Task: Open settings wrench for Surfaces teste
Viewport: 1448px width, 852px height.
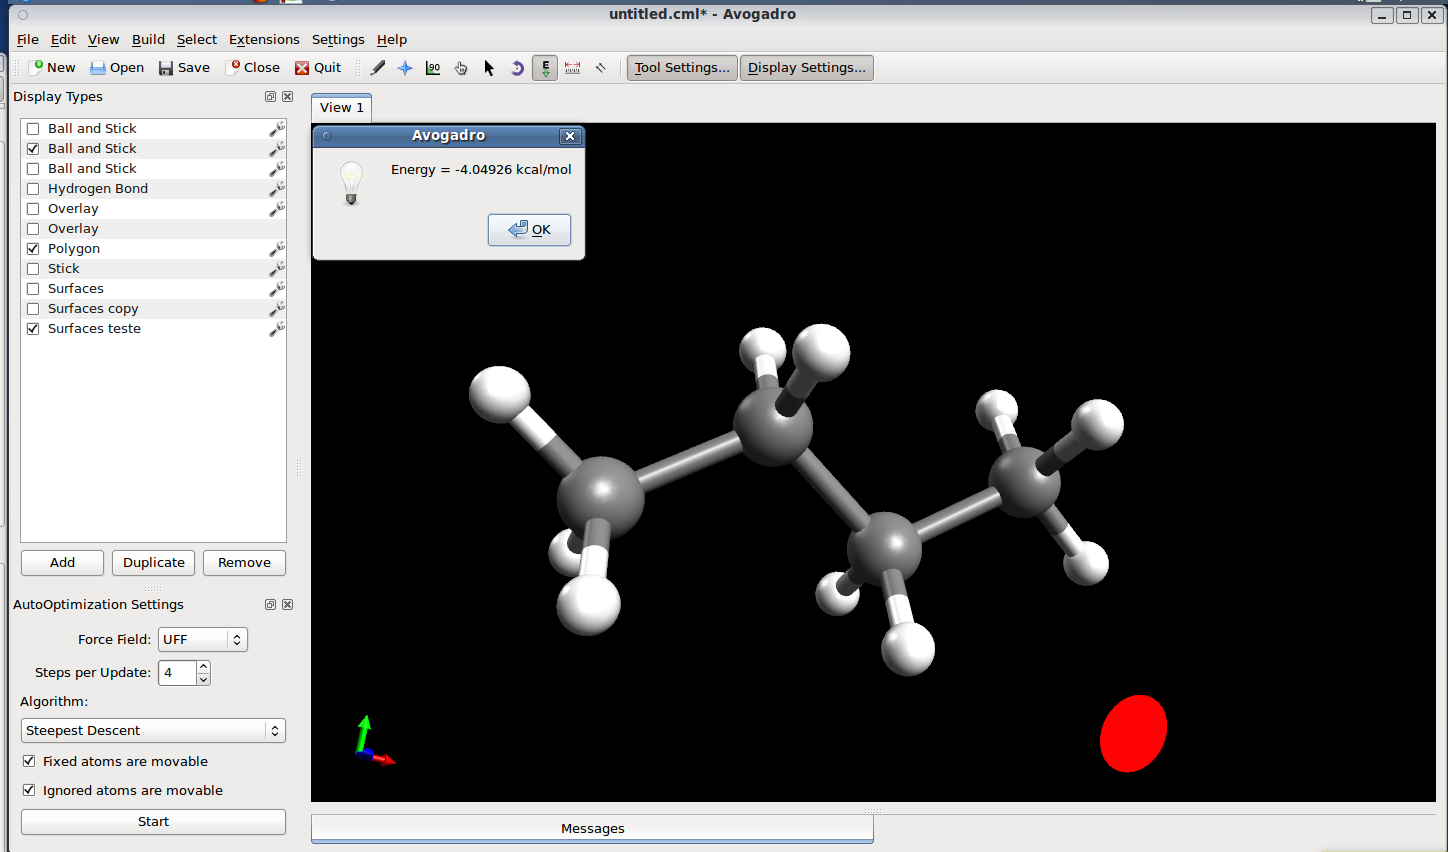Action: click(277, 328)
